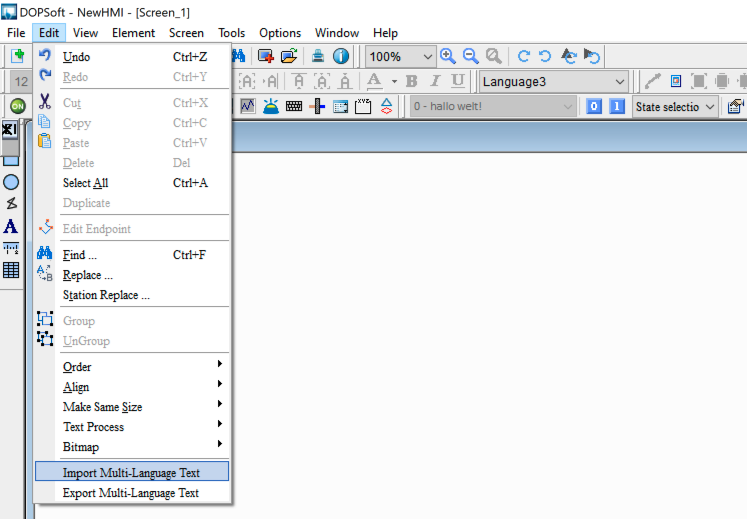This screenshot has height=519, width=747.
Task: Expand the Text Process submenu
Action: pos(132,427)
